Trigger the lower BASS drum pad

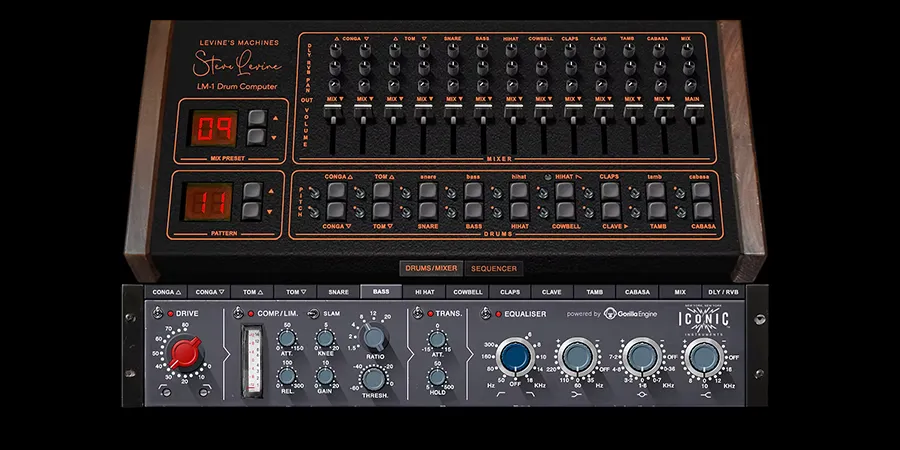[474, 211]
